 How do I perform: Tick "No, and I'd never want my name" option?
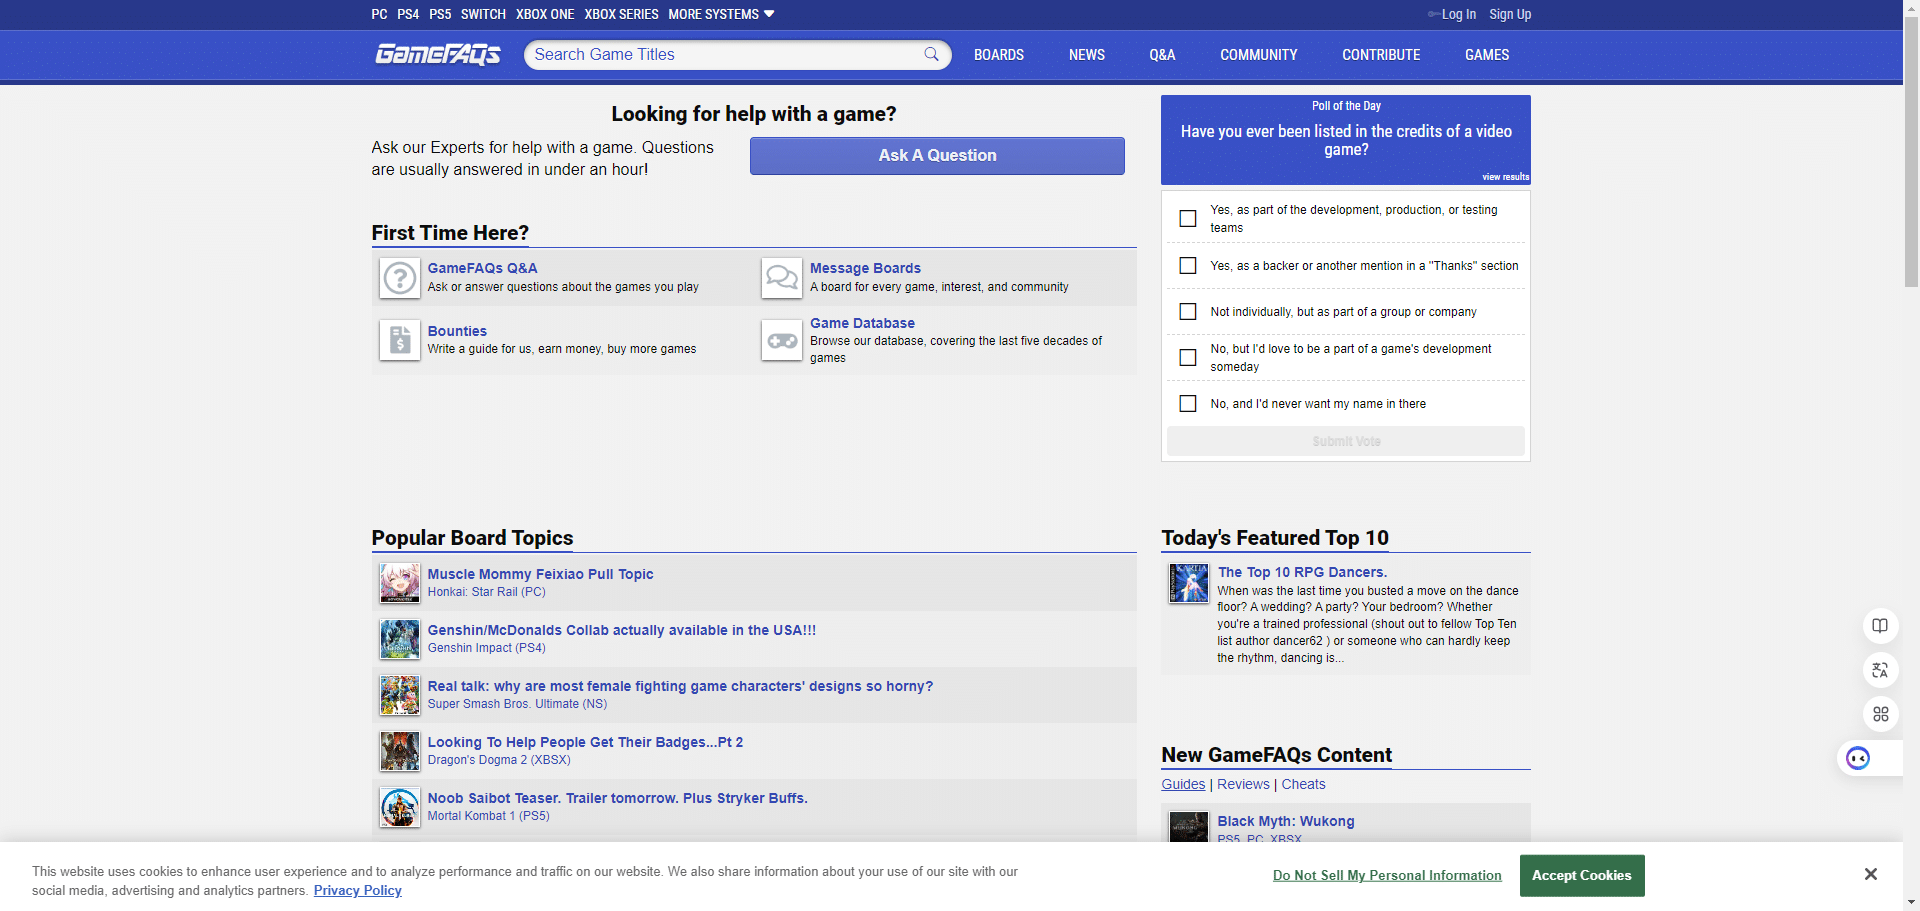1188,404
